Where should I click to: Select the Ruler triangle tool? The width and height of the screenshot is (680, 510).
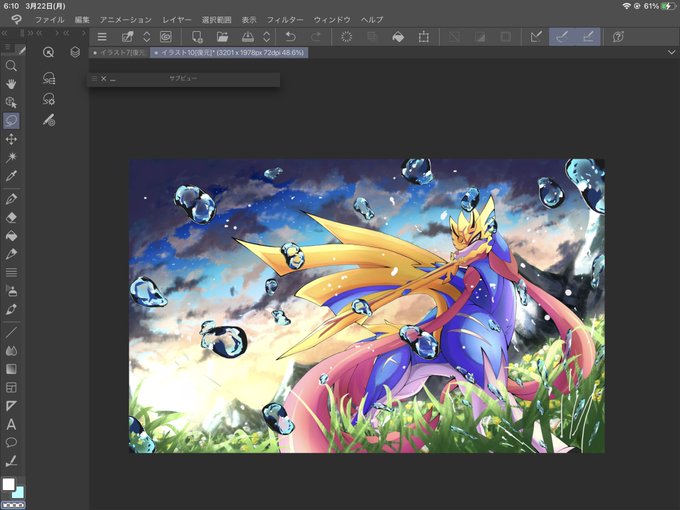click(x=11, y=405)
